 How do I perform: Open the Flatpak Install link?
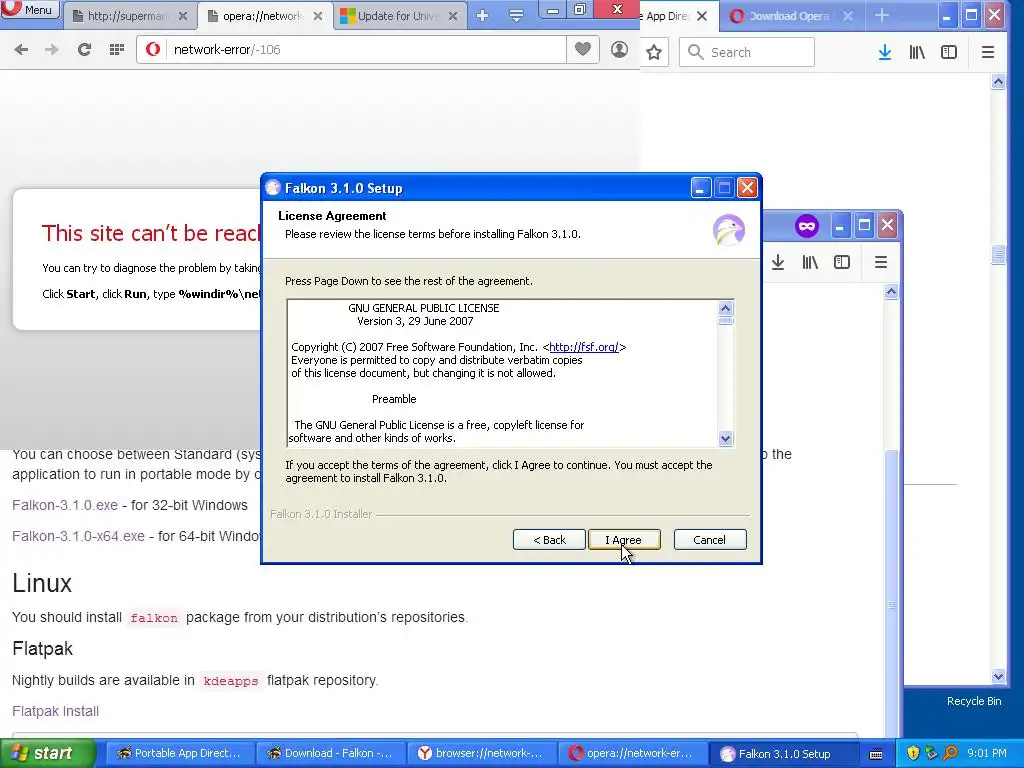click(x=56, y=711)
